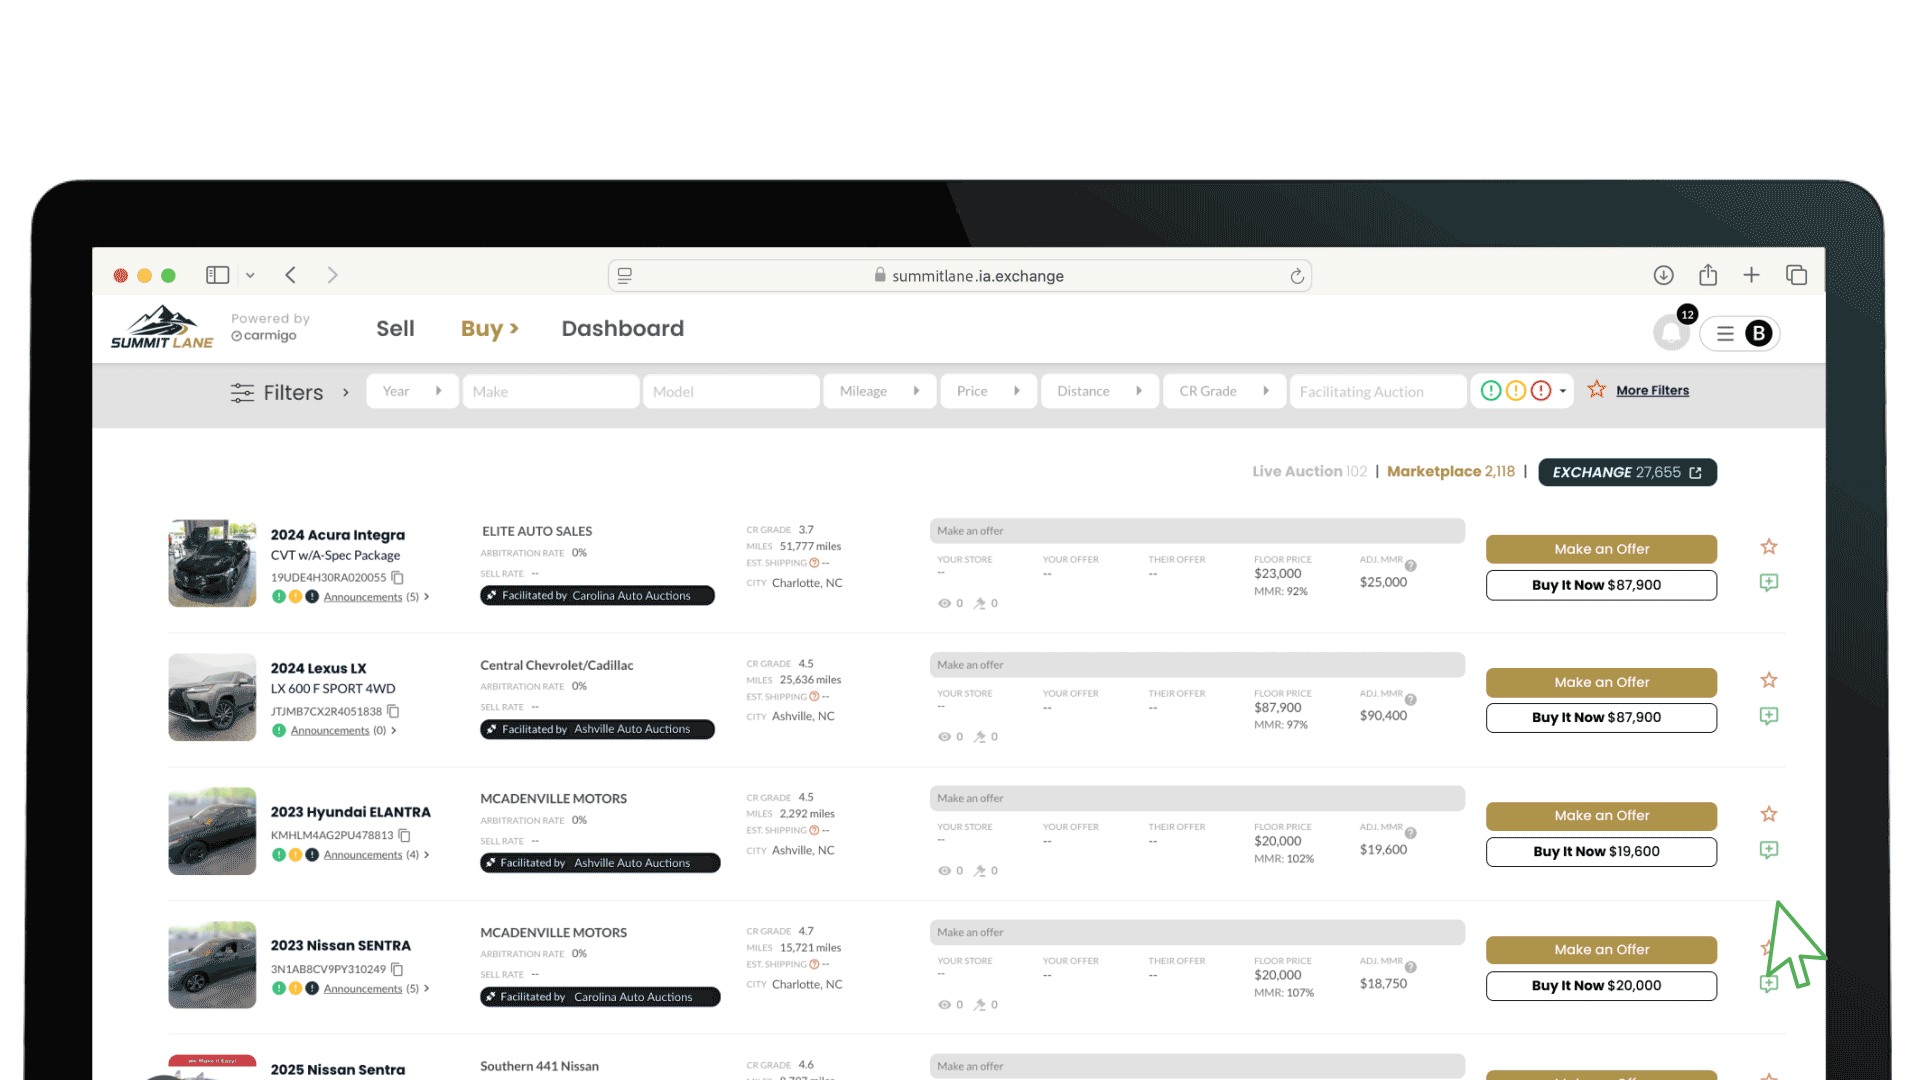Expand the announcement severity icons dropdown
Viewport: 1920px width, 1080px height.
(1563, 391)
